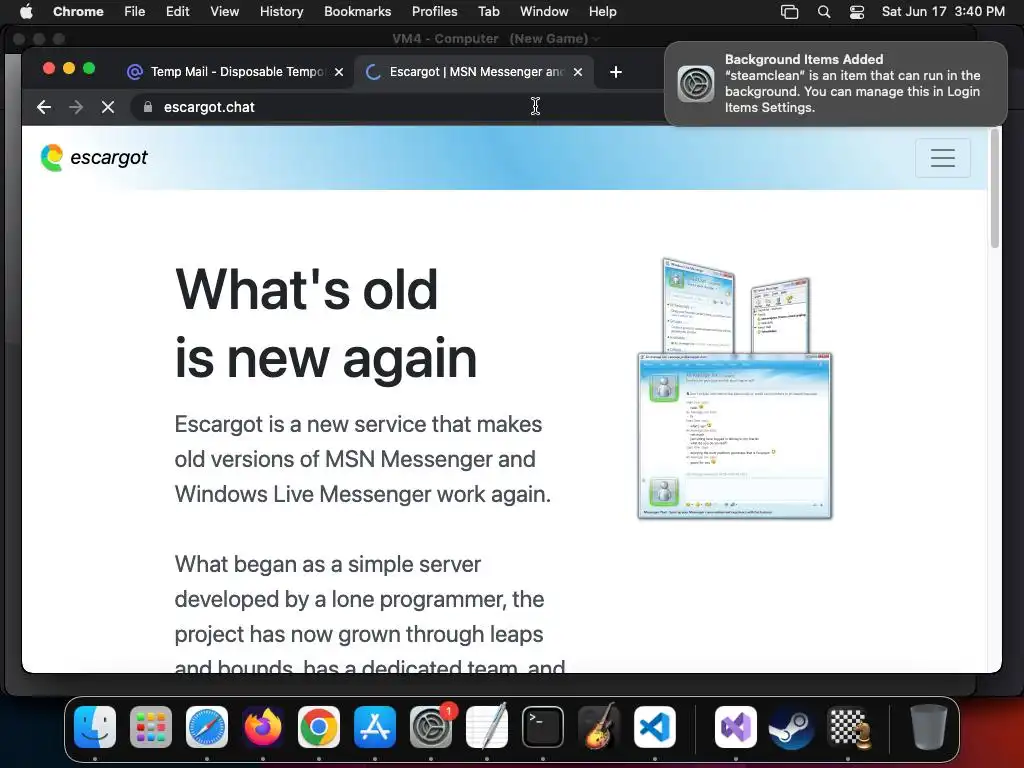Open the File menu
This screenshot has width=1024, height=768.
[x=135, y=12]
